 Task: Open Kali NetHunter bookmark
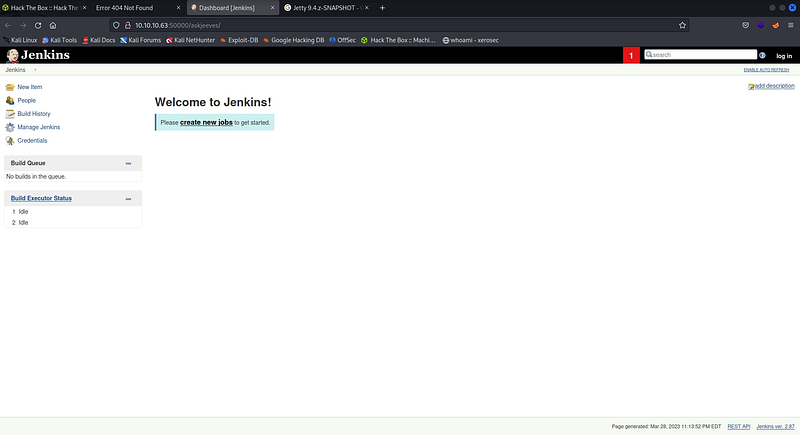coord(190,40)
